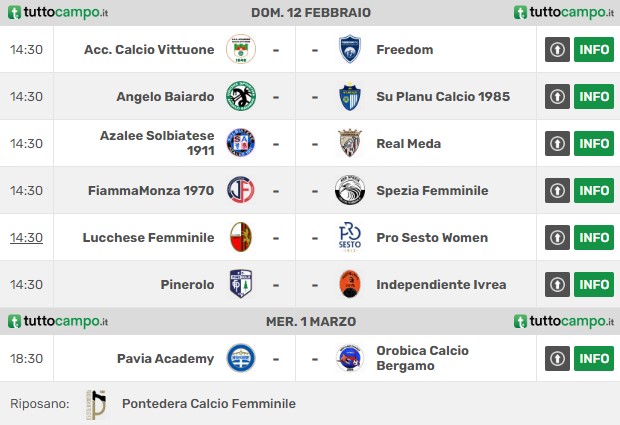Screen dimensions: 620x425
Task: Click the Real Meda crowned crest
Action: click(x=350, y=143)
